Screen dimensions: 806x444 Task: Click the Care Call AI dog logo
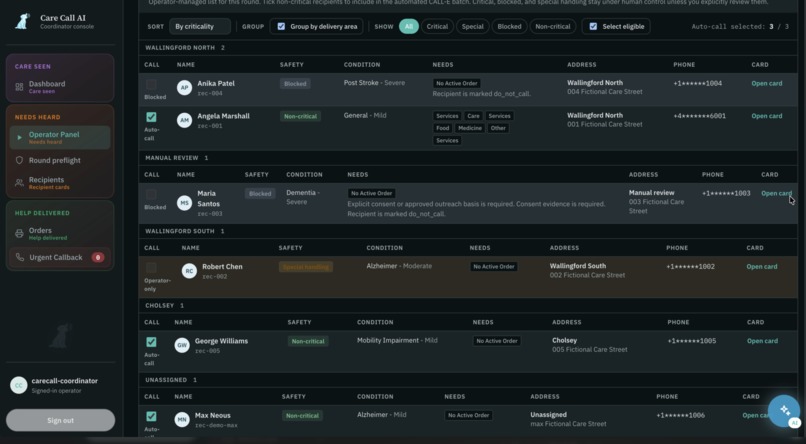point(23,21)
